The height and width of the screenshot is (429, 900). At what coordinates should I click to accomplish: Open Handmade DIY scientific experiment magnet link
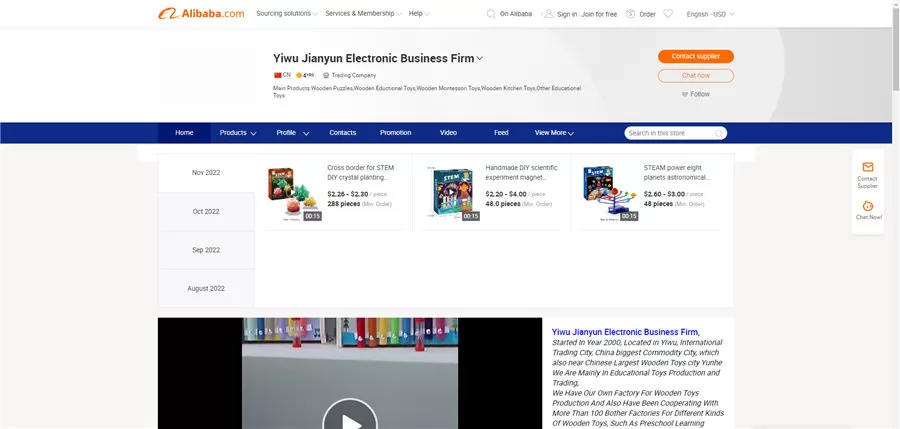tap(521, 172)
